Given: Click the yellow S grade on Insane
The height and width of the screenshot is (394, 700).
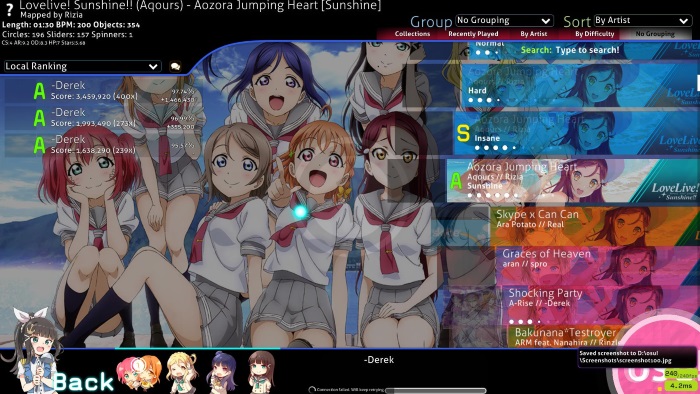Looking at the screenshot, I should pos(463,133).
